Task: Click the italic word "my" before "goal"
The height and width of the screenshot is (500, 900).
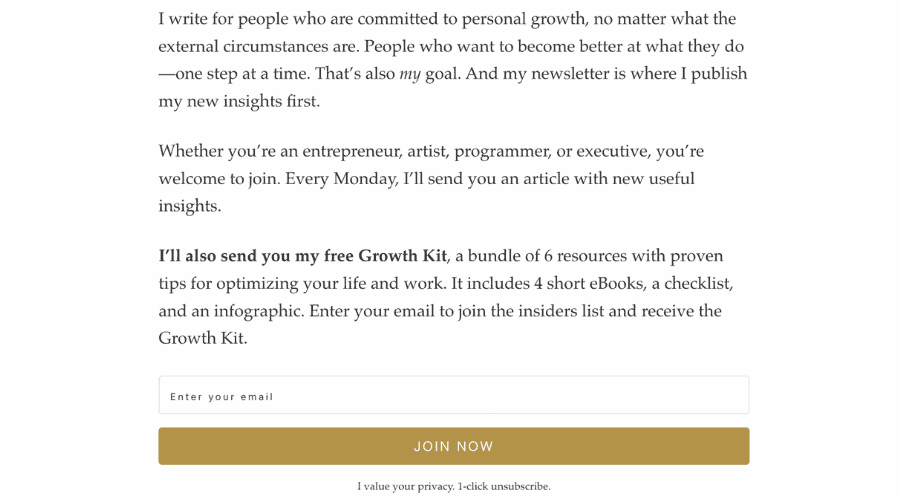Action: click(410, 74)
